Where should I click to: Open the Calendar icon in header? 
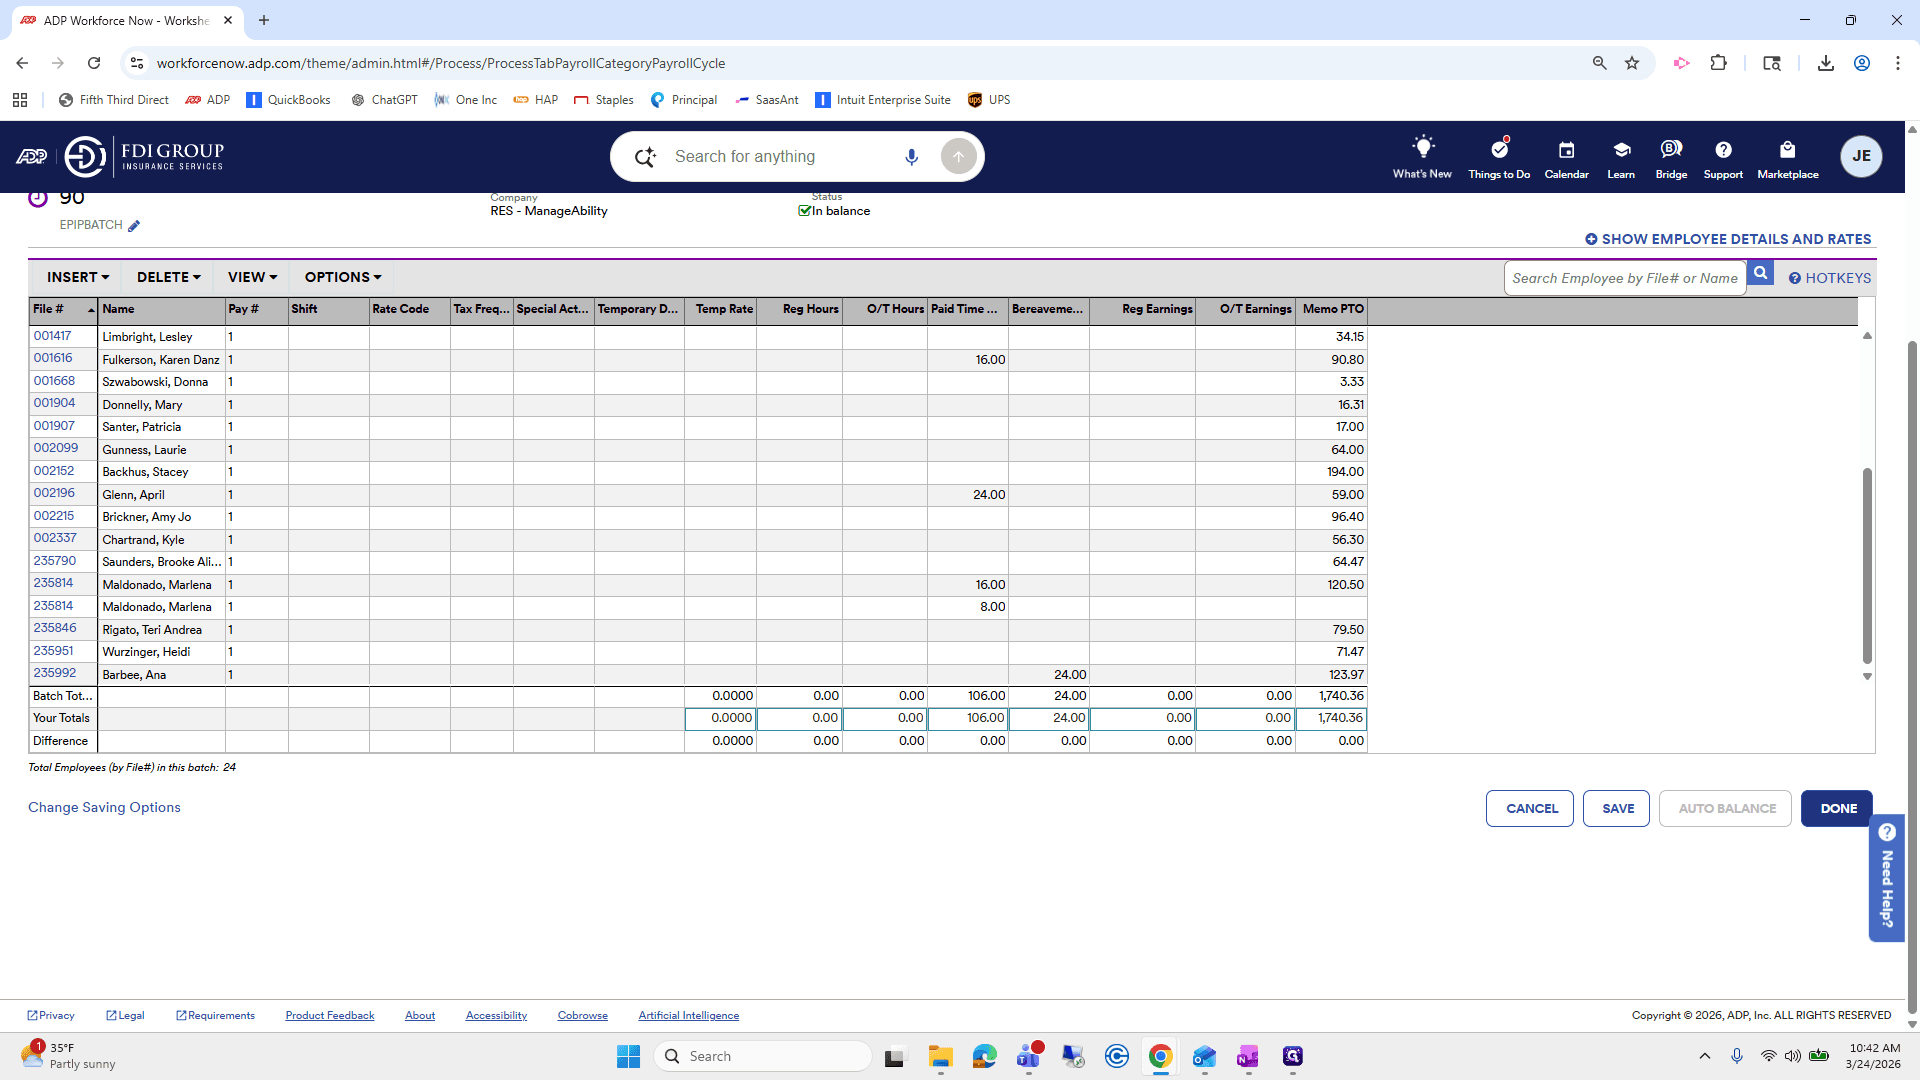(x=1566, y=150)
